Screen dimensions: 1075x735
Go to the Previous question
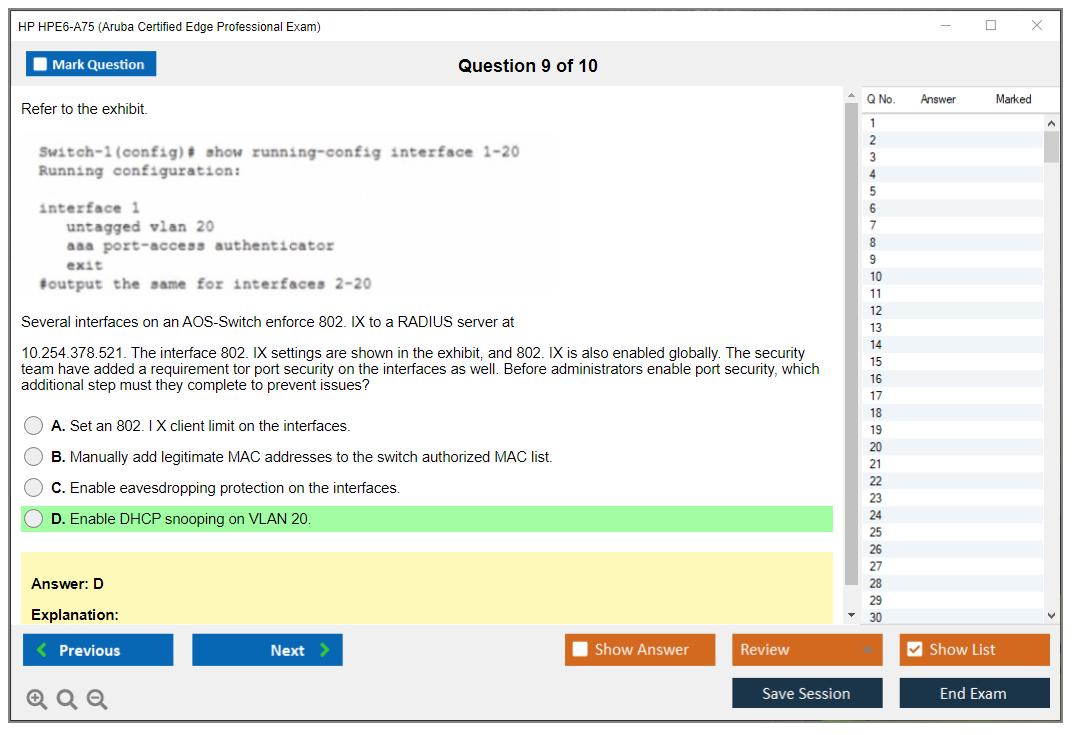coord(98,650)
